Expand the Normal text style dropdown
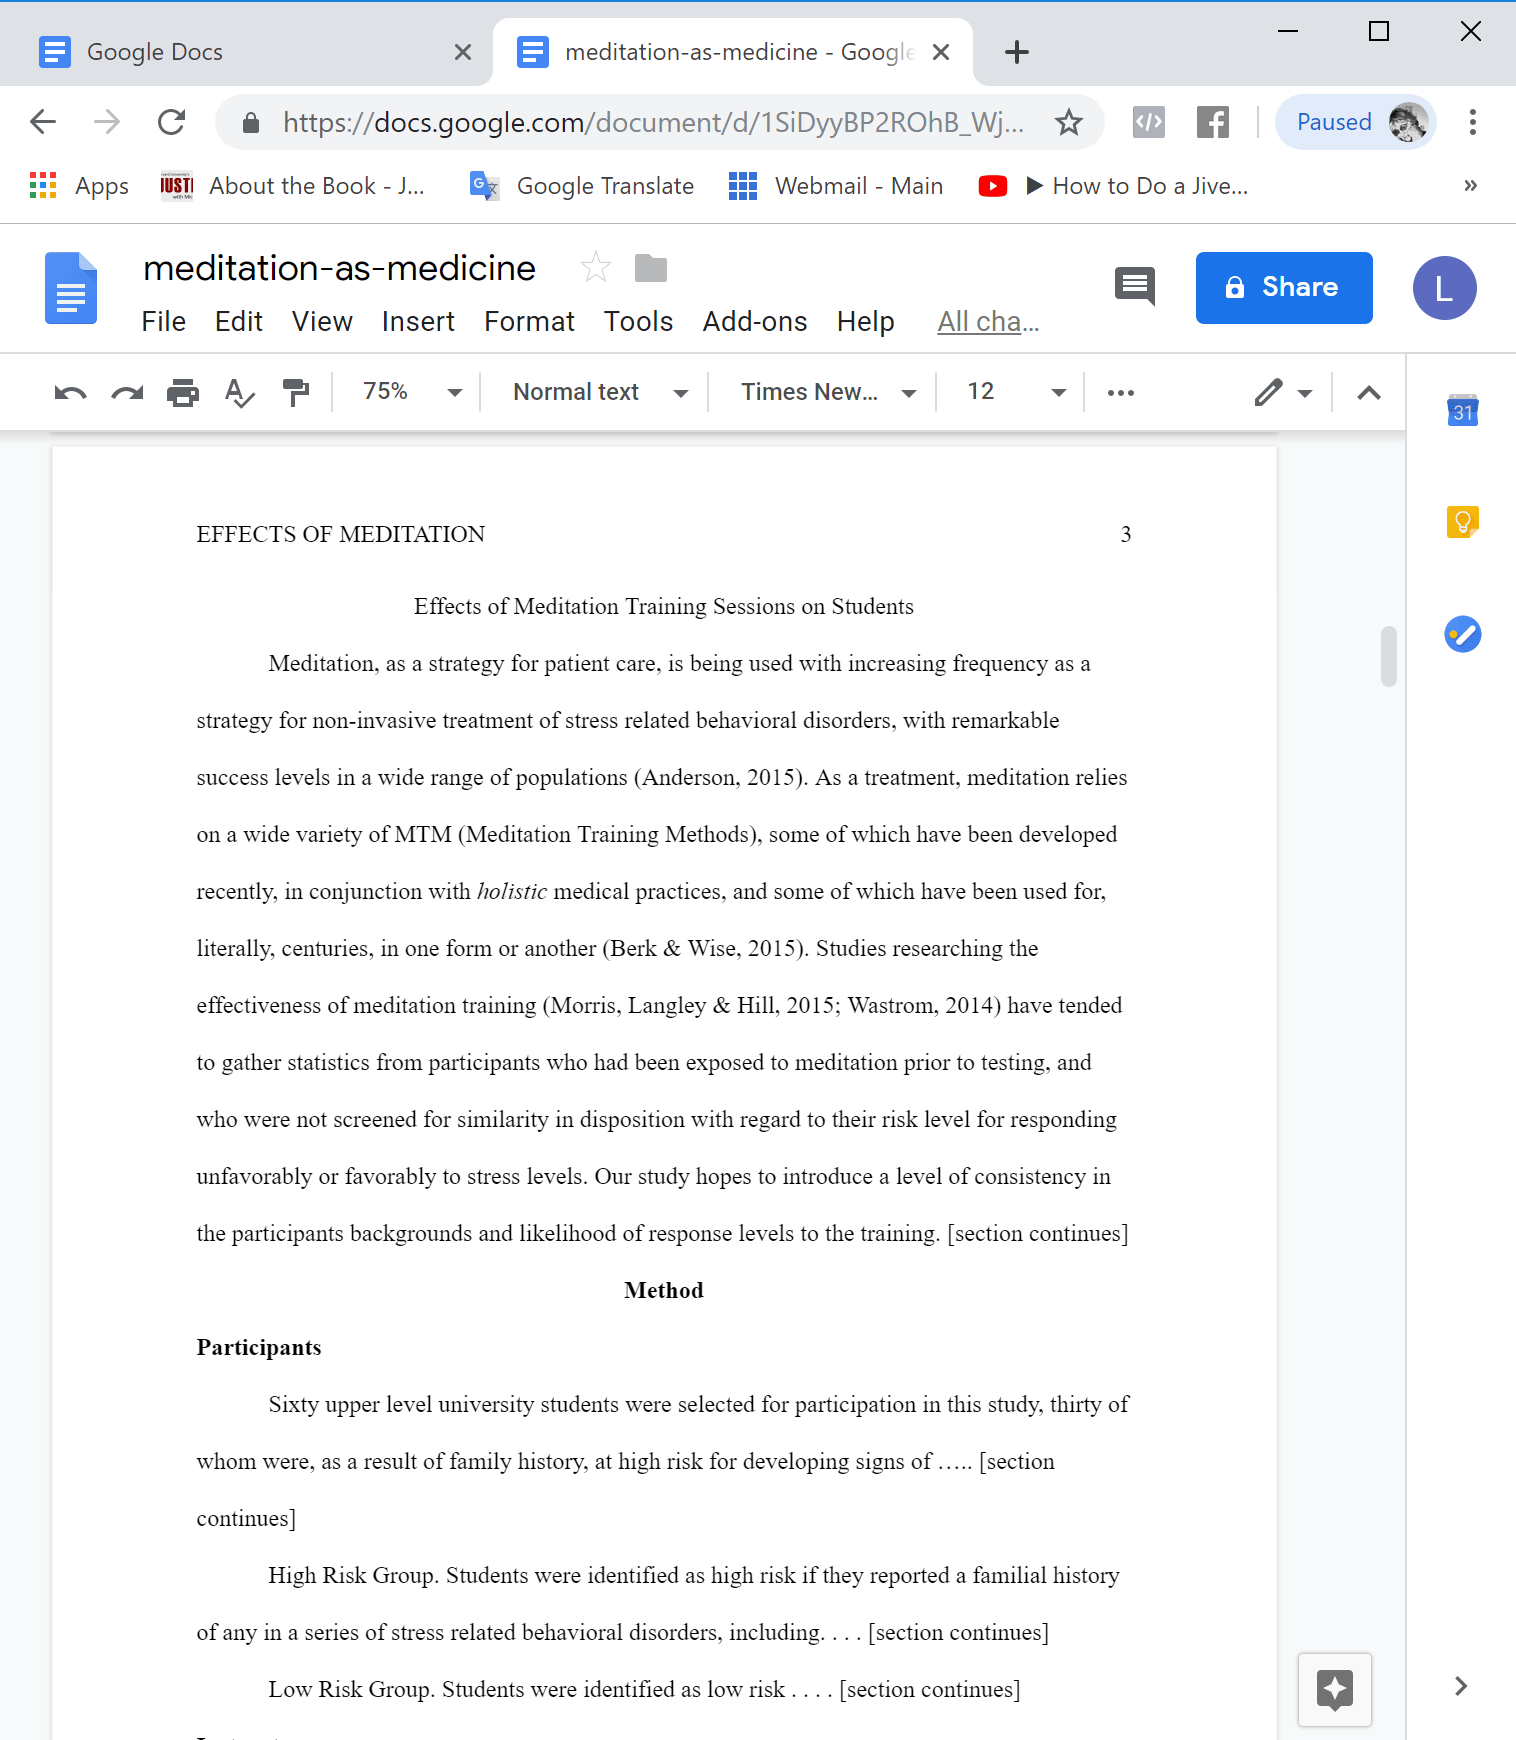Screen dimensions: 1516x1740 tap(600, 392)
